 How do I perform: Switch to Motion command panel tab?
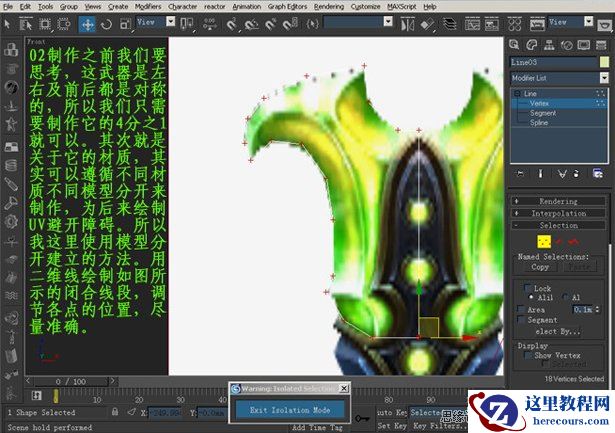[x=566, y=45]
